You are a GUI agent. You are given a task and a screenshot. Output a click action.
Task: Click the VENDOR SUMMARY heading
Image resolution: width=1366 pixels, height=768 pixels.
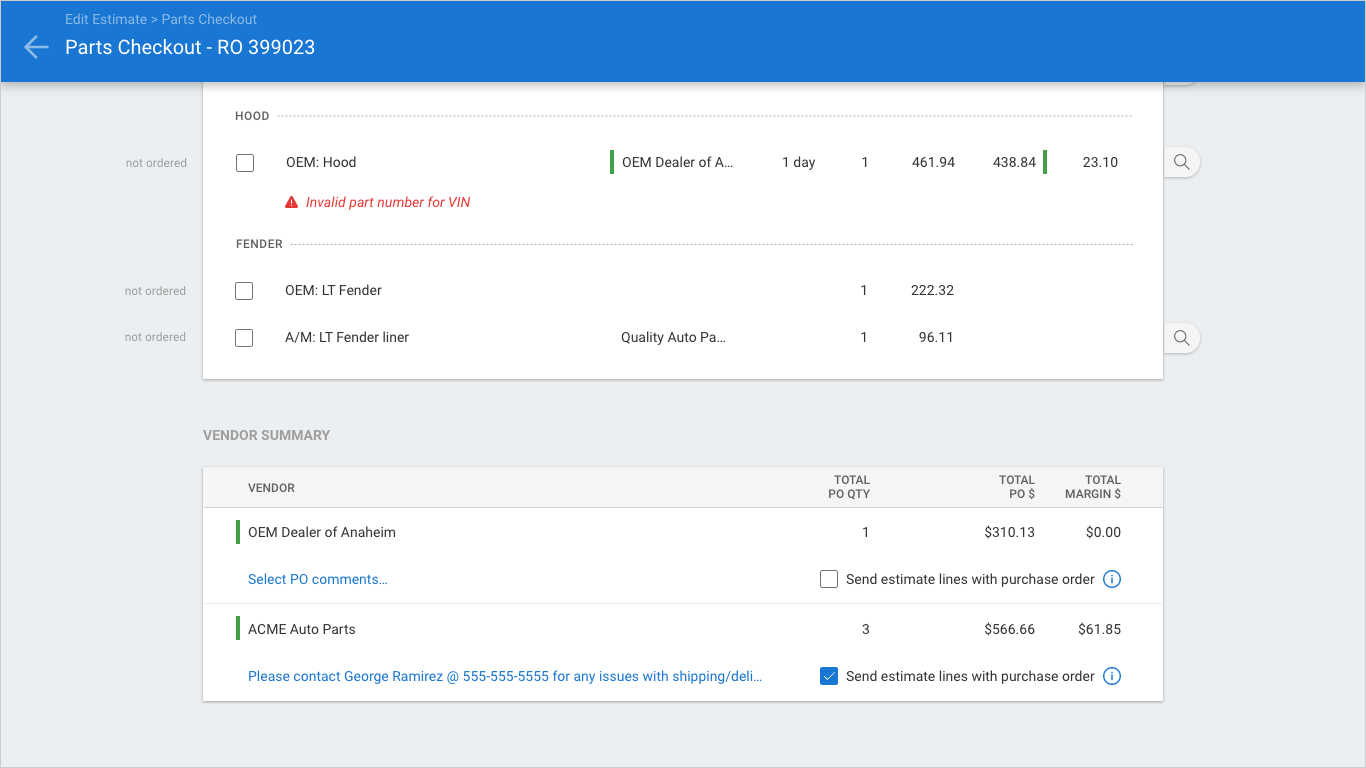tap(266, 435)
